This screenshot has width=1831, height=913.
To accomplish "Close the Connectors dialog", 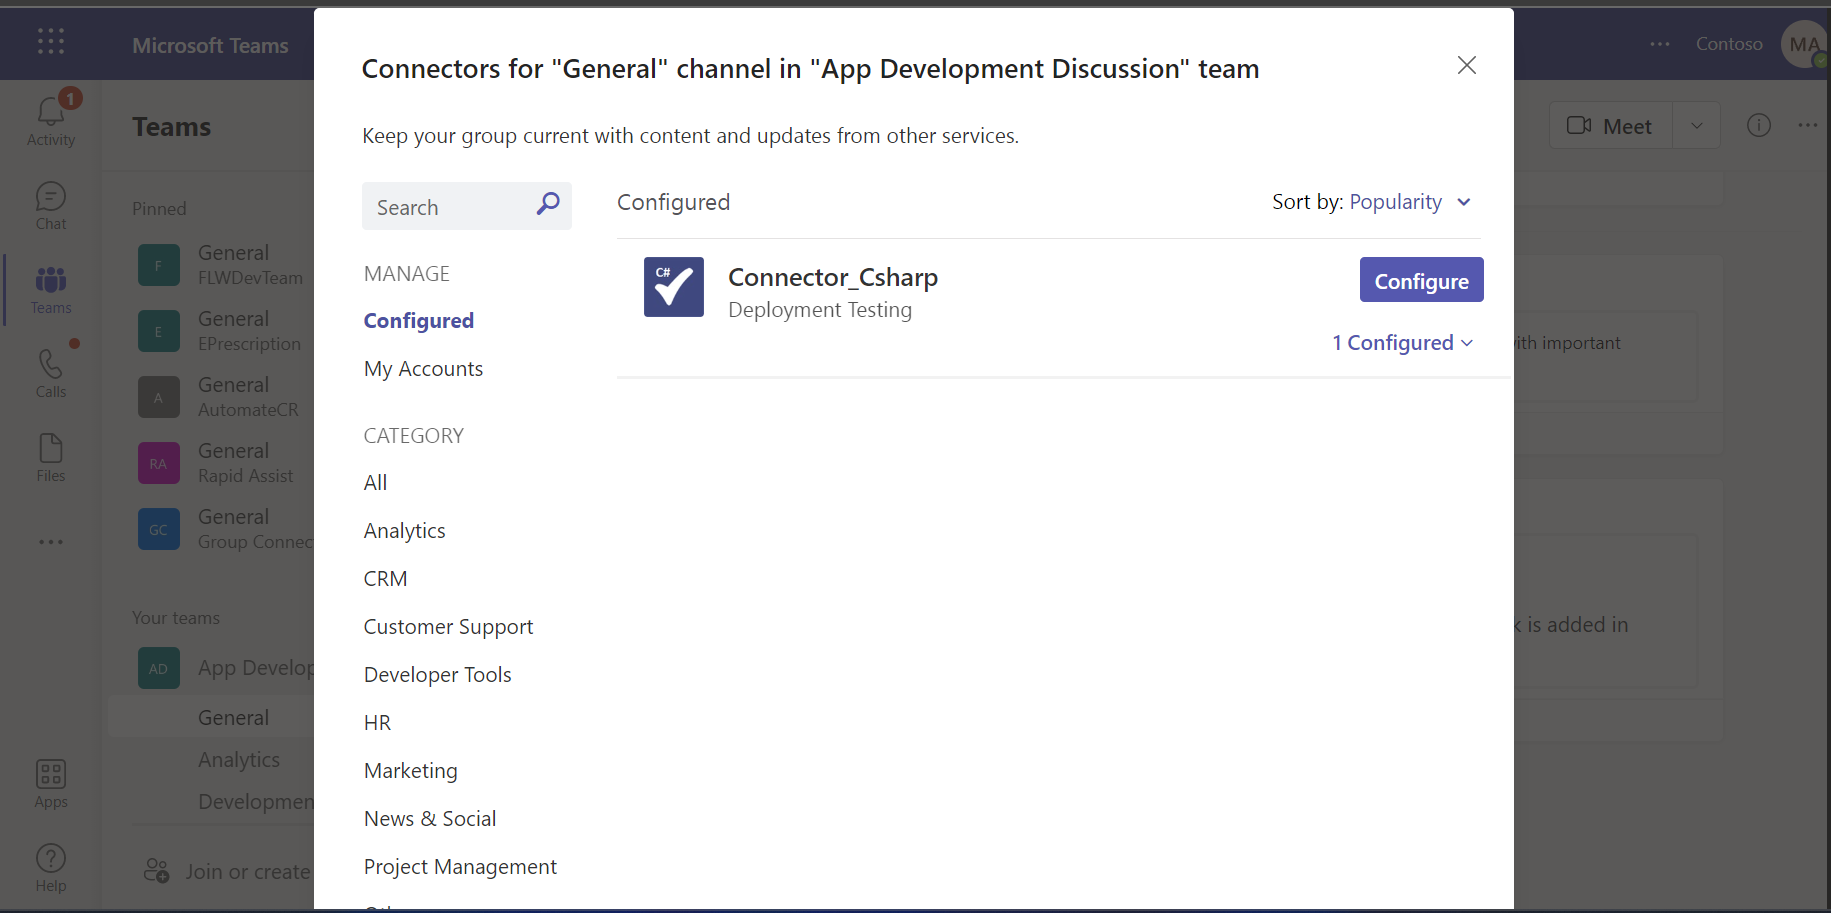I will (x=1467, y=65).
